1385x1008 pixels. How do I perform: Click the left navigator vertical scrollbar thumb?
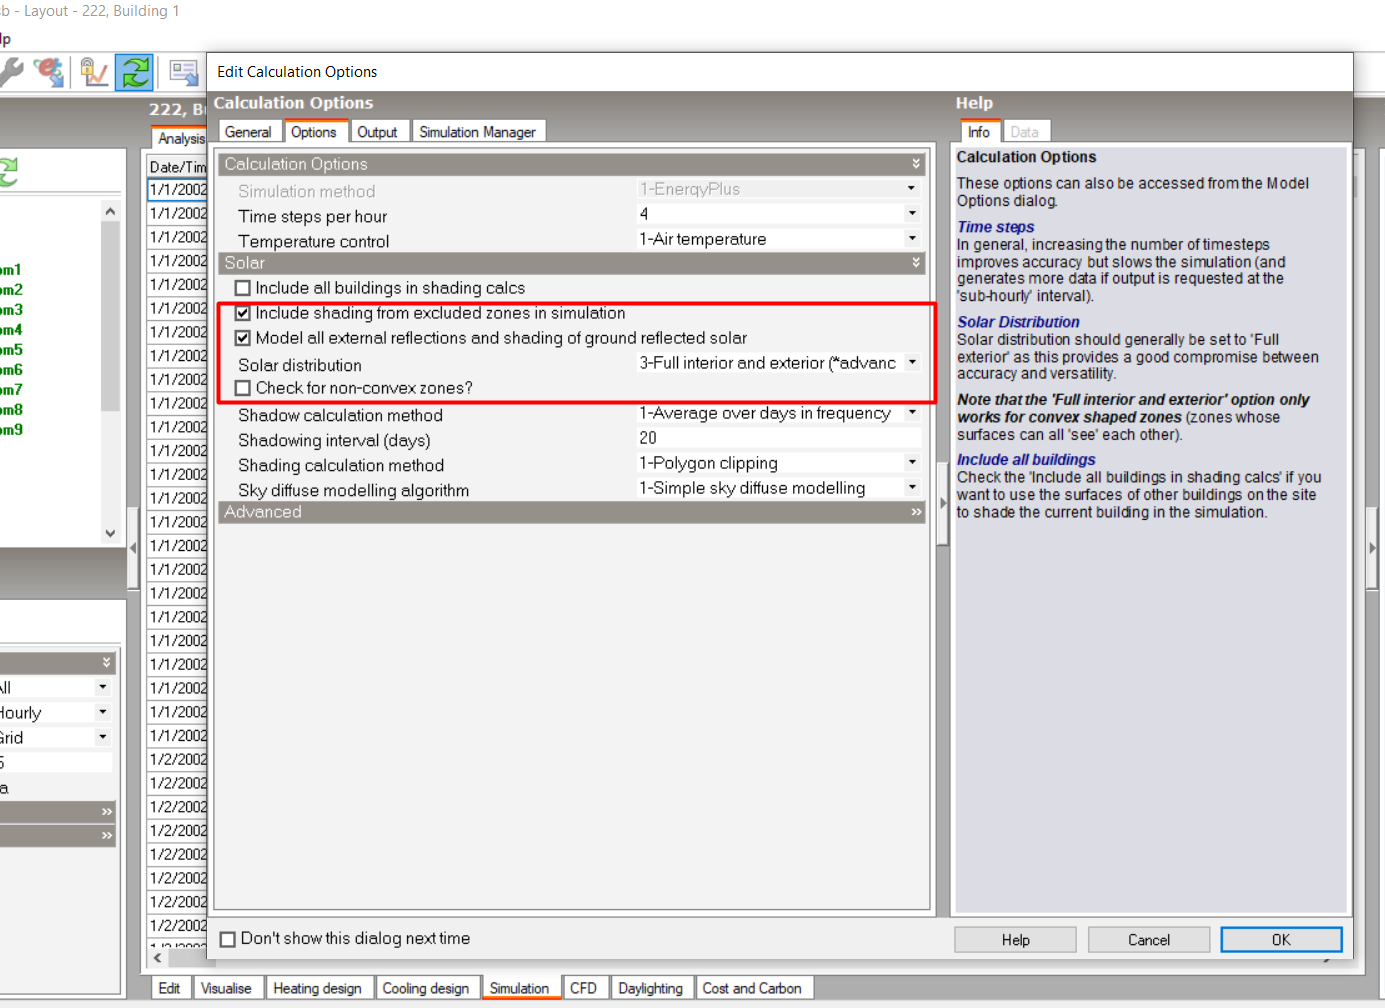pos(110,316)
